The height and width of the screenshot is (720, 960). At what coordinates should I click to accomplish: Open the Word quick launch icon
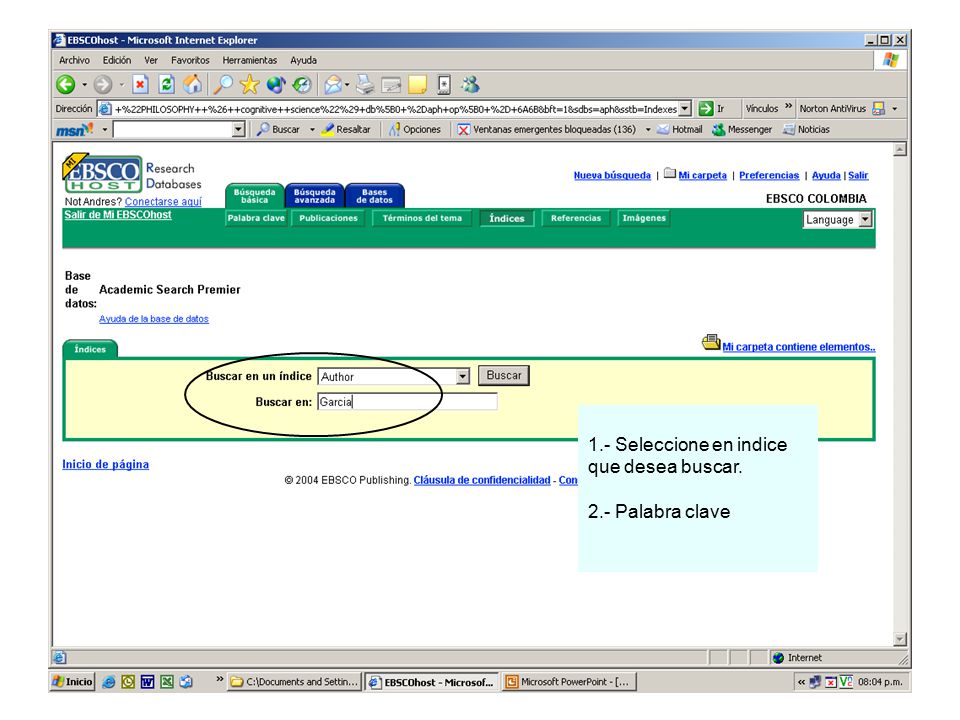[x=147, y=681]
